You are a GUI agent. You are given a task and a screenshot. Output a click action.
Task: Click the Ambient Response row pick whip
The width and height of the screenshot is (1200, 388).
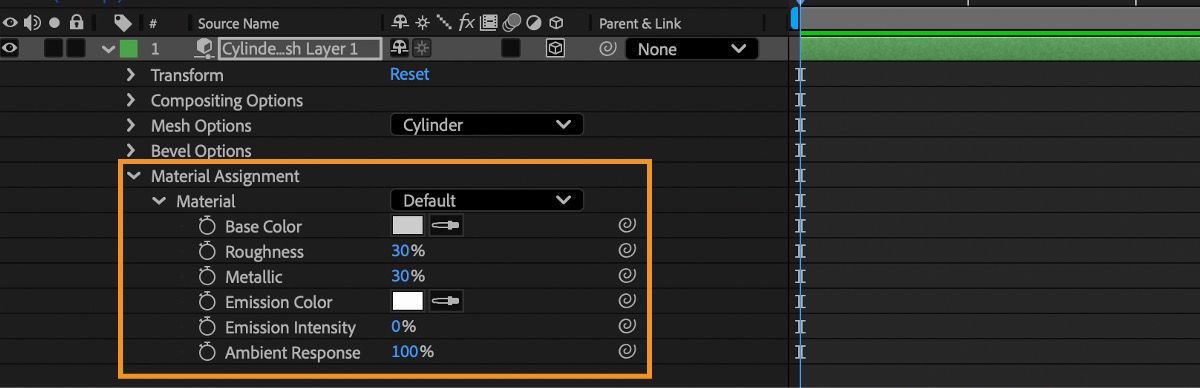(627, 352)
